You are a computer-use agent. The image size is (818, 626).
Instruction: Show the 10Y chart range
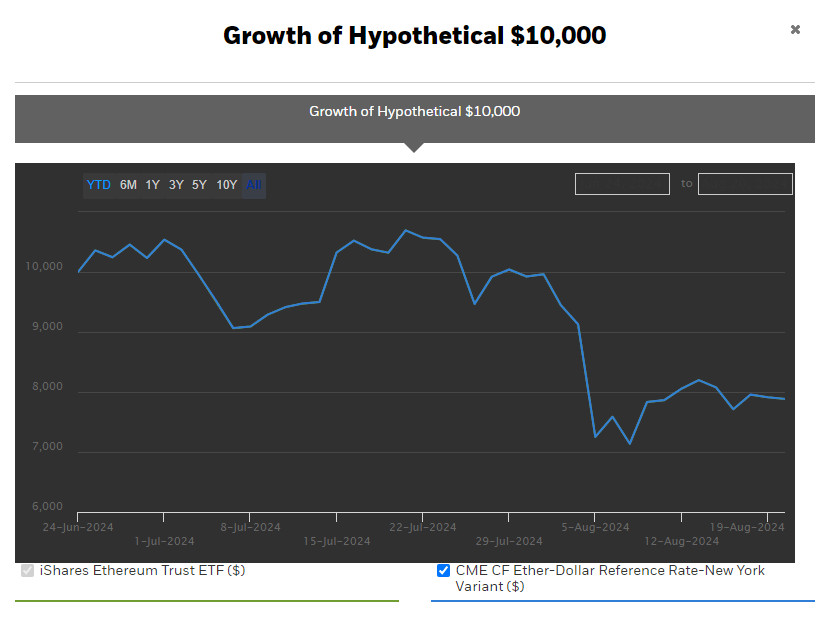click(x=227, y=185)
